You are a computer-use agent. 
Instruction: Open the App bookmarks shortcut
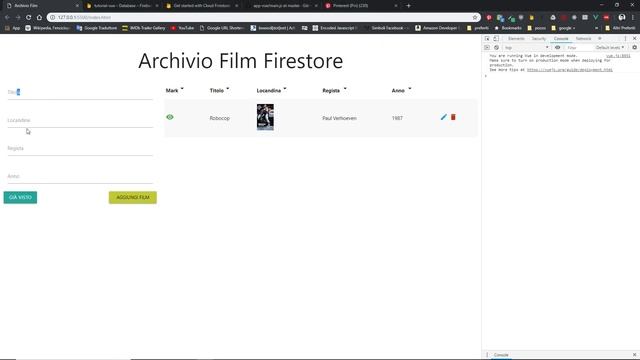tap(13, 28)
